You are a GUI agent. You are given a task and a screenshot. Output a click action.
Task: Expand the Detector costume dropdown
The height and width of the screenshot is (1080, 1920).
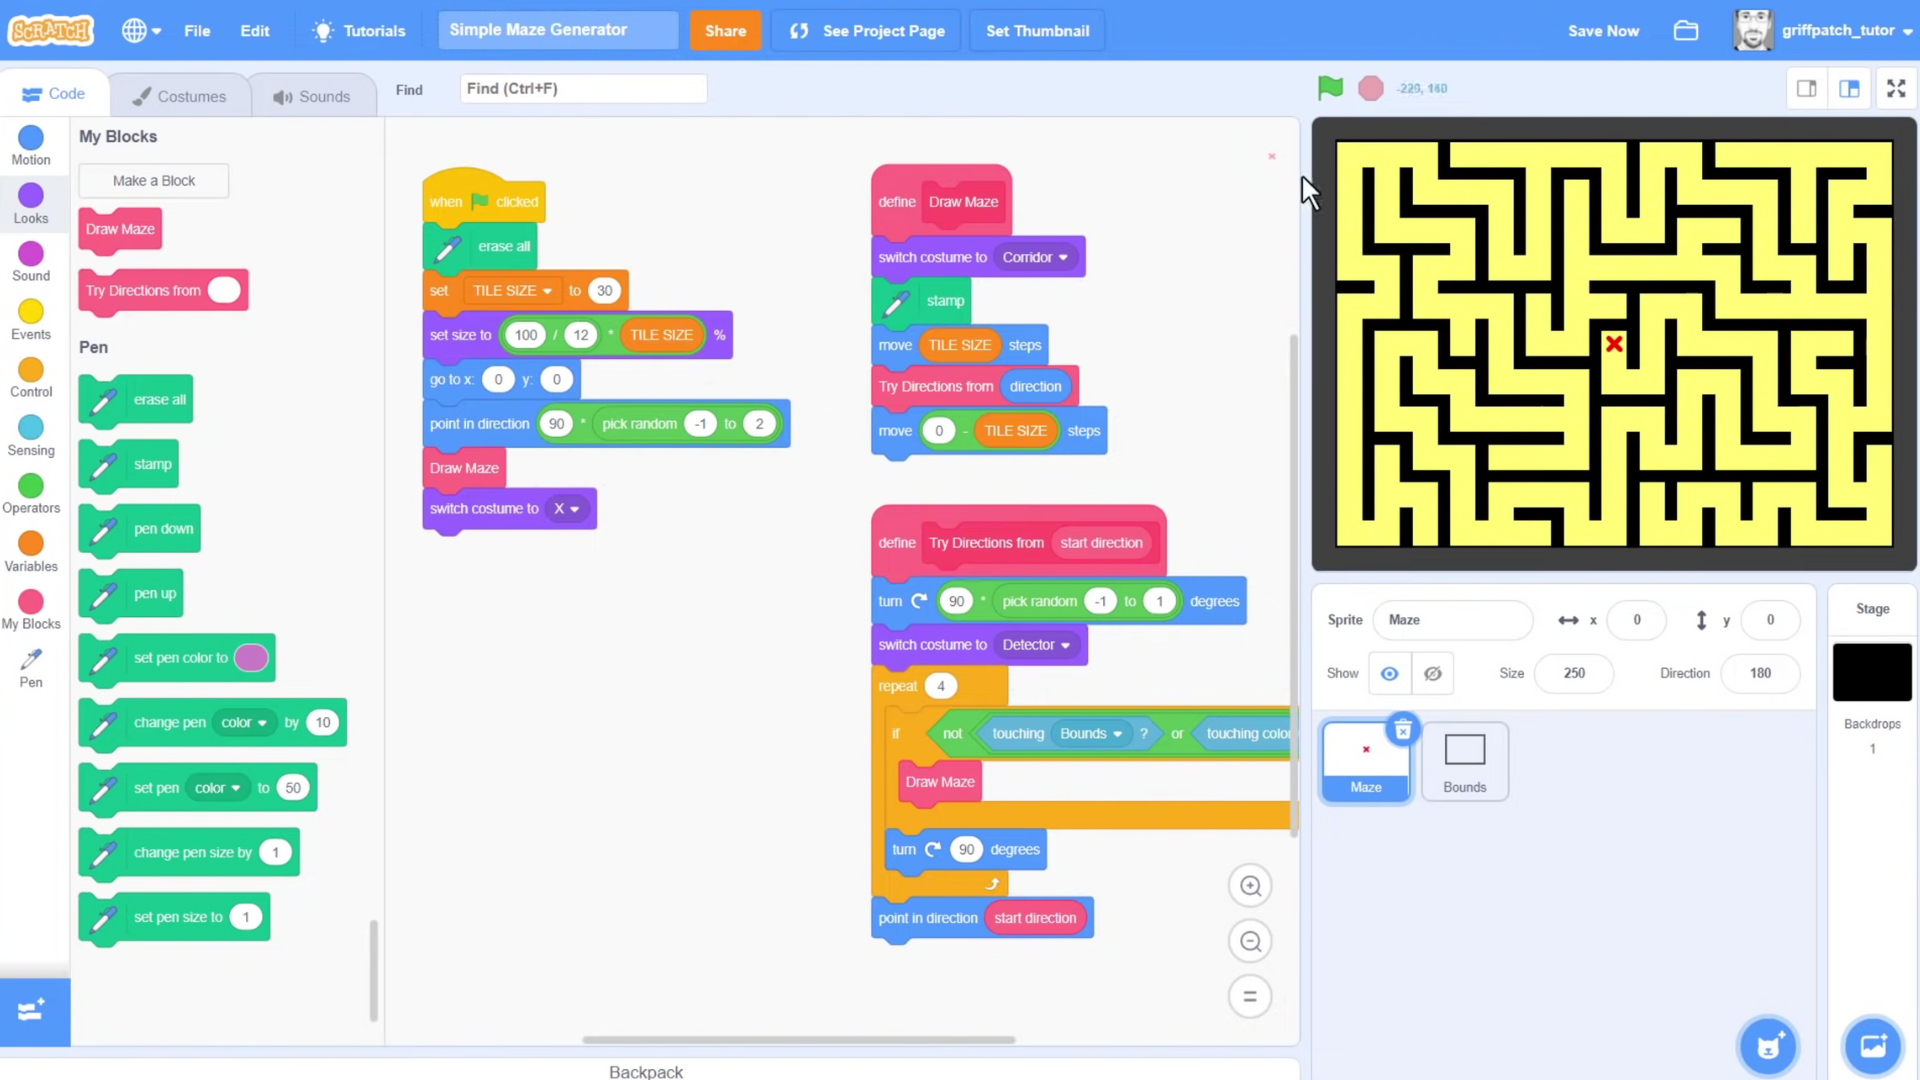pos(1065,645)
